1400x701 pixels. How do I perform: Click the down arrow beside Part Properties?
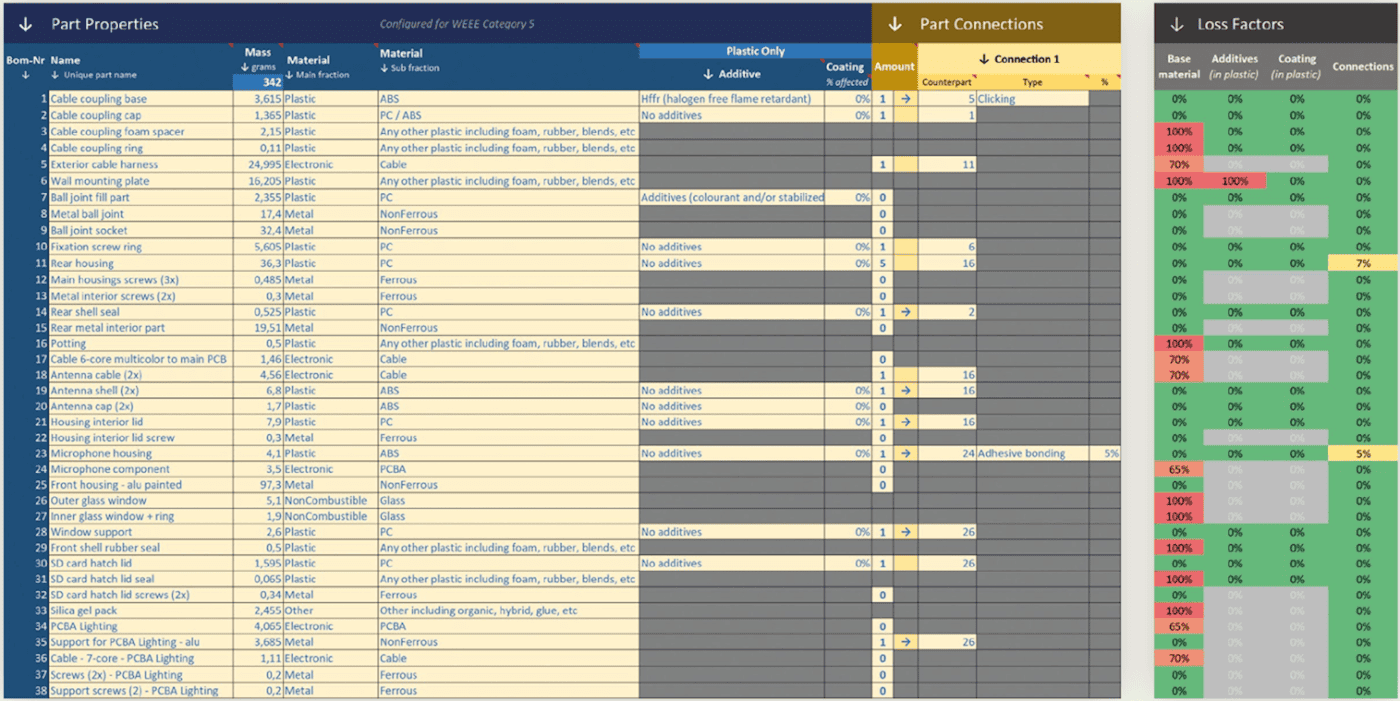click(26, 24)
